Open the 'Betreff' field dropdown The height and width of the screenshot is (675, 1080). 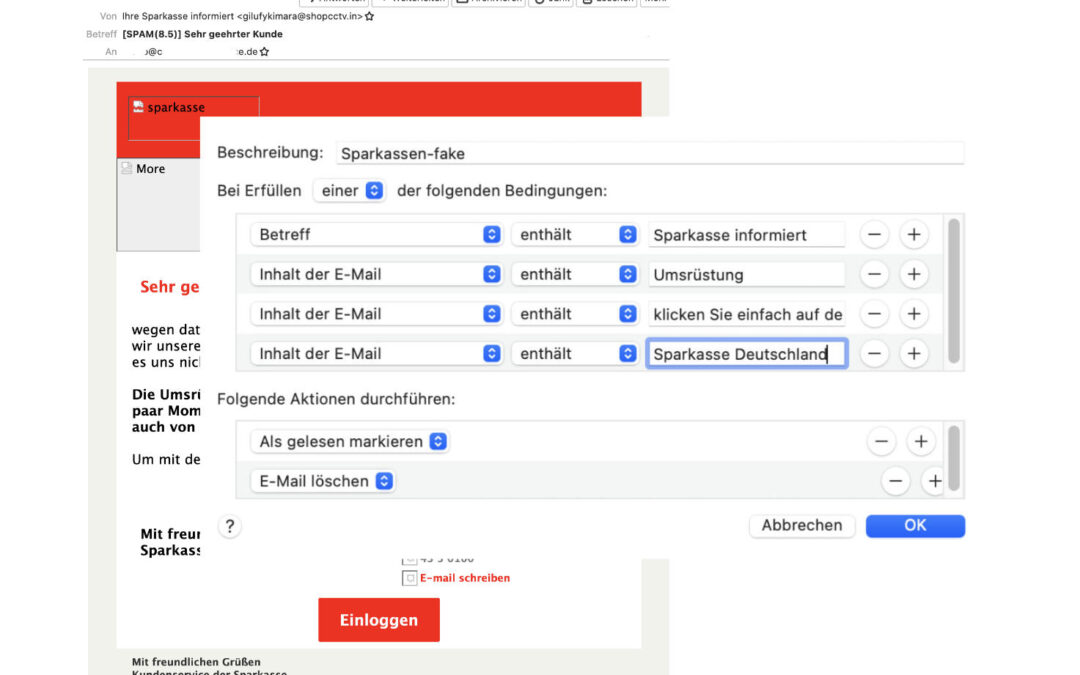pyautogui.click(x=376, y=235)
